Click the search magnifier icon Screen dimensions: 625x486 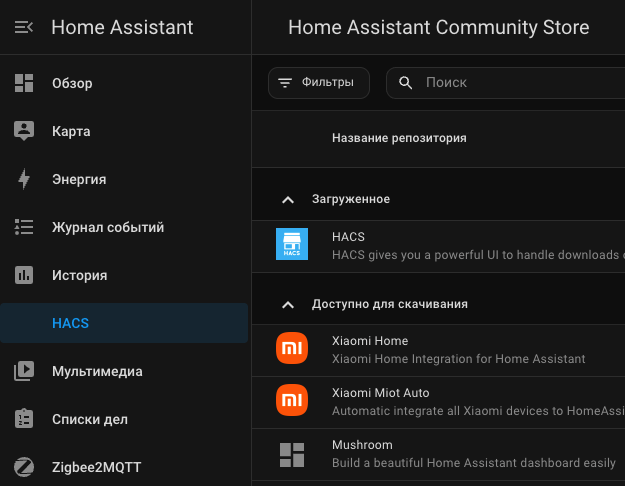pyautogui.click(x=405, y=83)
